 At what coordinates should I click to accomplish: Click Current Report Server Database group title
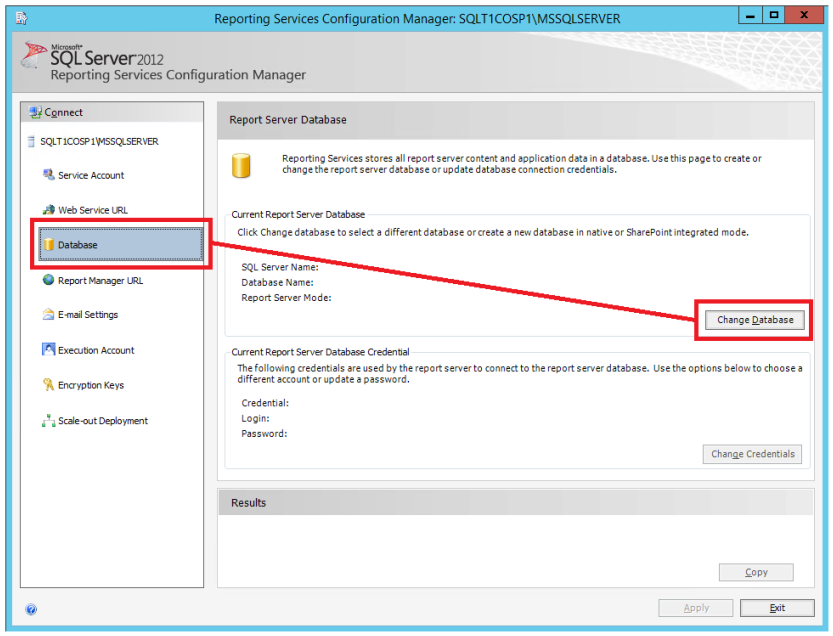click(298, 215)
